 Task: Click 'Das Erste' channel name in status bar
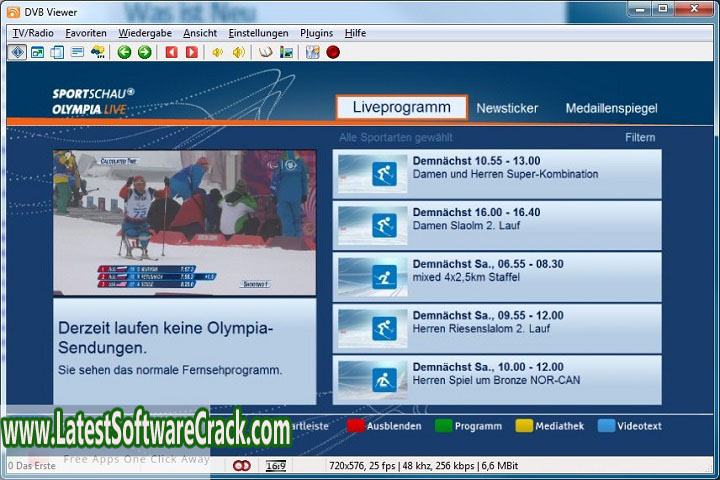click(36, 466)
